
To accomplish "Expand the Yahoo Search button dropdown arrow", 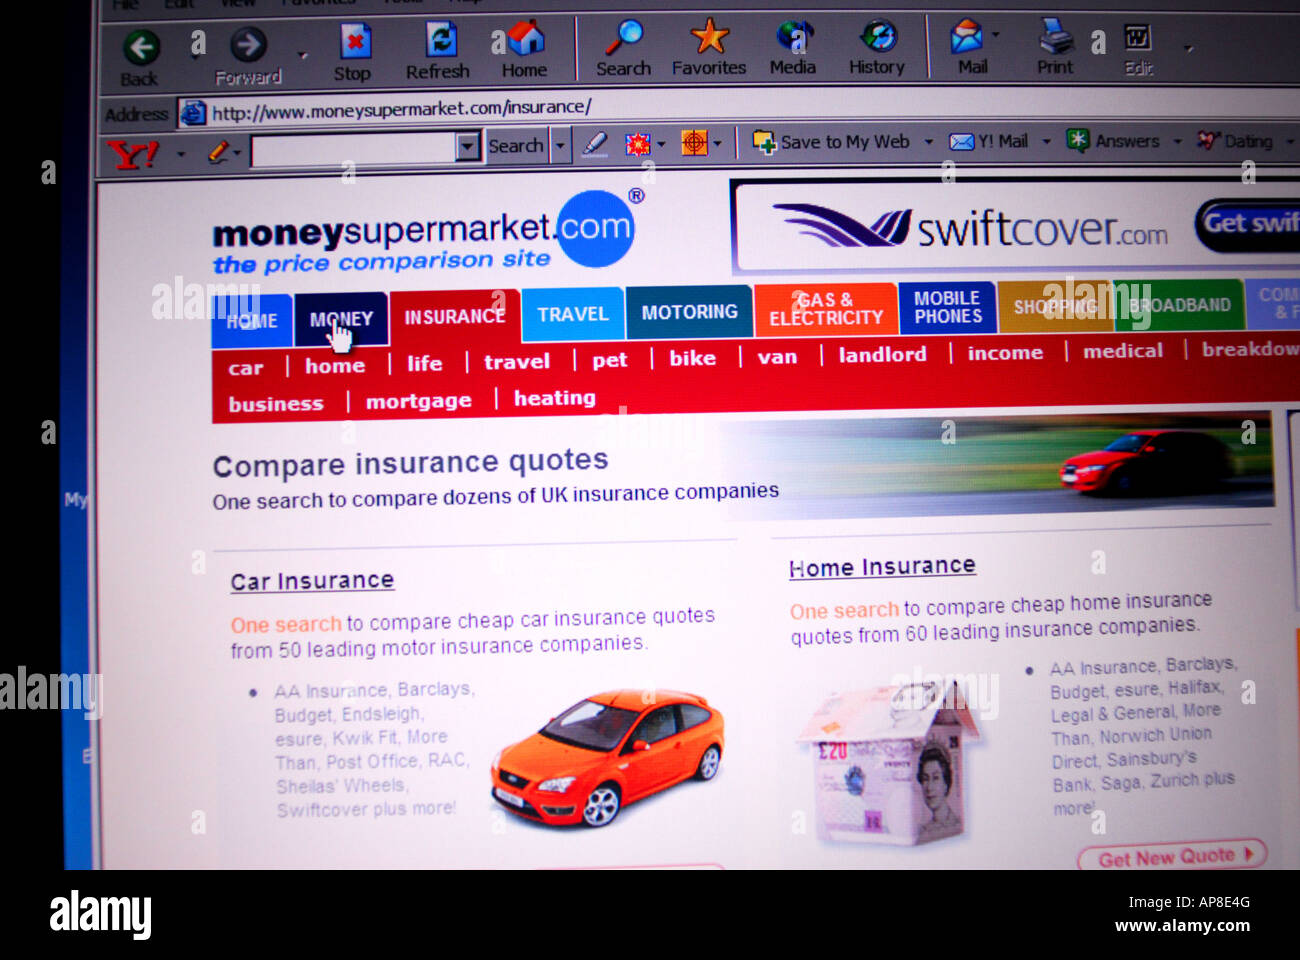I will (560, 146).
